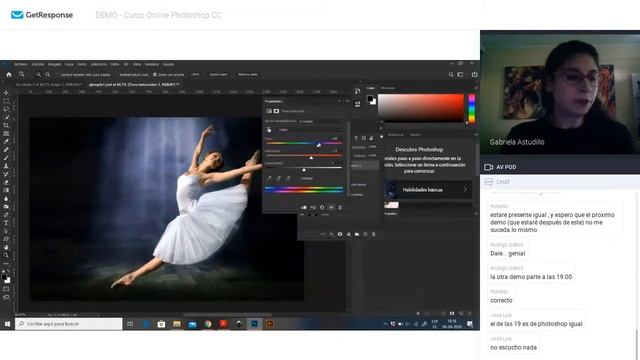This screenshot has width=640, height=360.
Task: Switch to the Color panel tab
Action: 370,88
